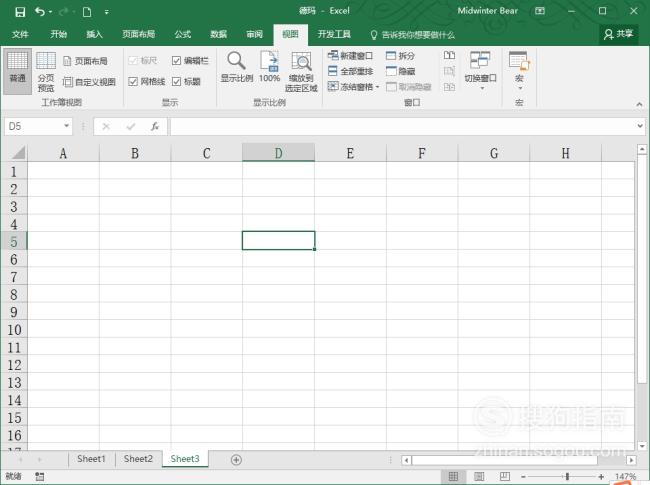Create a new blank document from quick access
Image resolution: width=650 pixels, height=485 pixels.
coord(87,12)
